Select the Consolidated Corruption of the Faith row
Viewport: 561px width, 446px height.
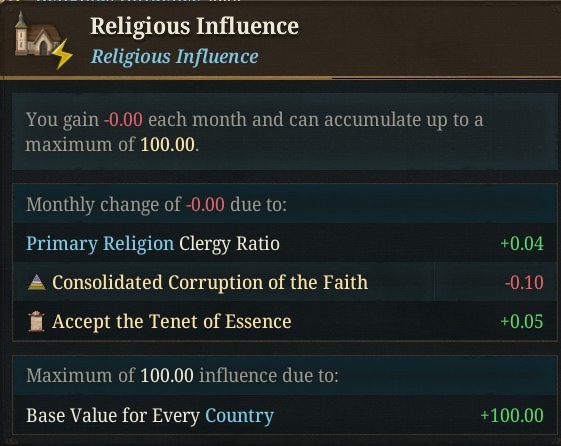point(285,282)
